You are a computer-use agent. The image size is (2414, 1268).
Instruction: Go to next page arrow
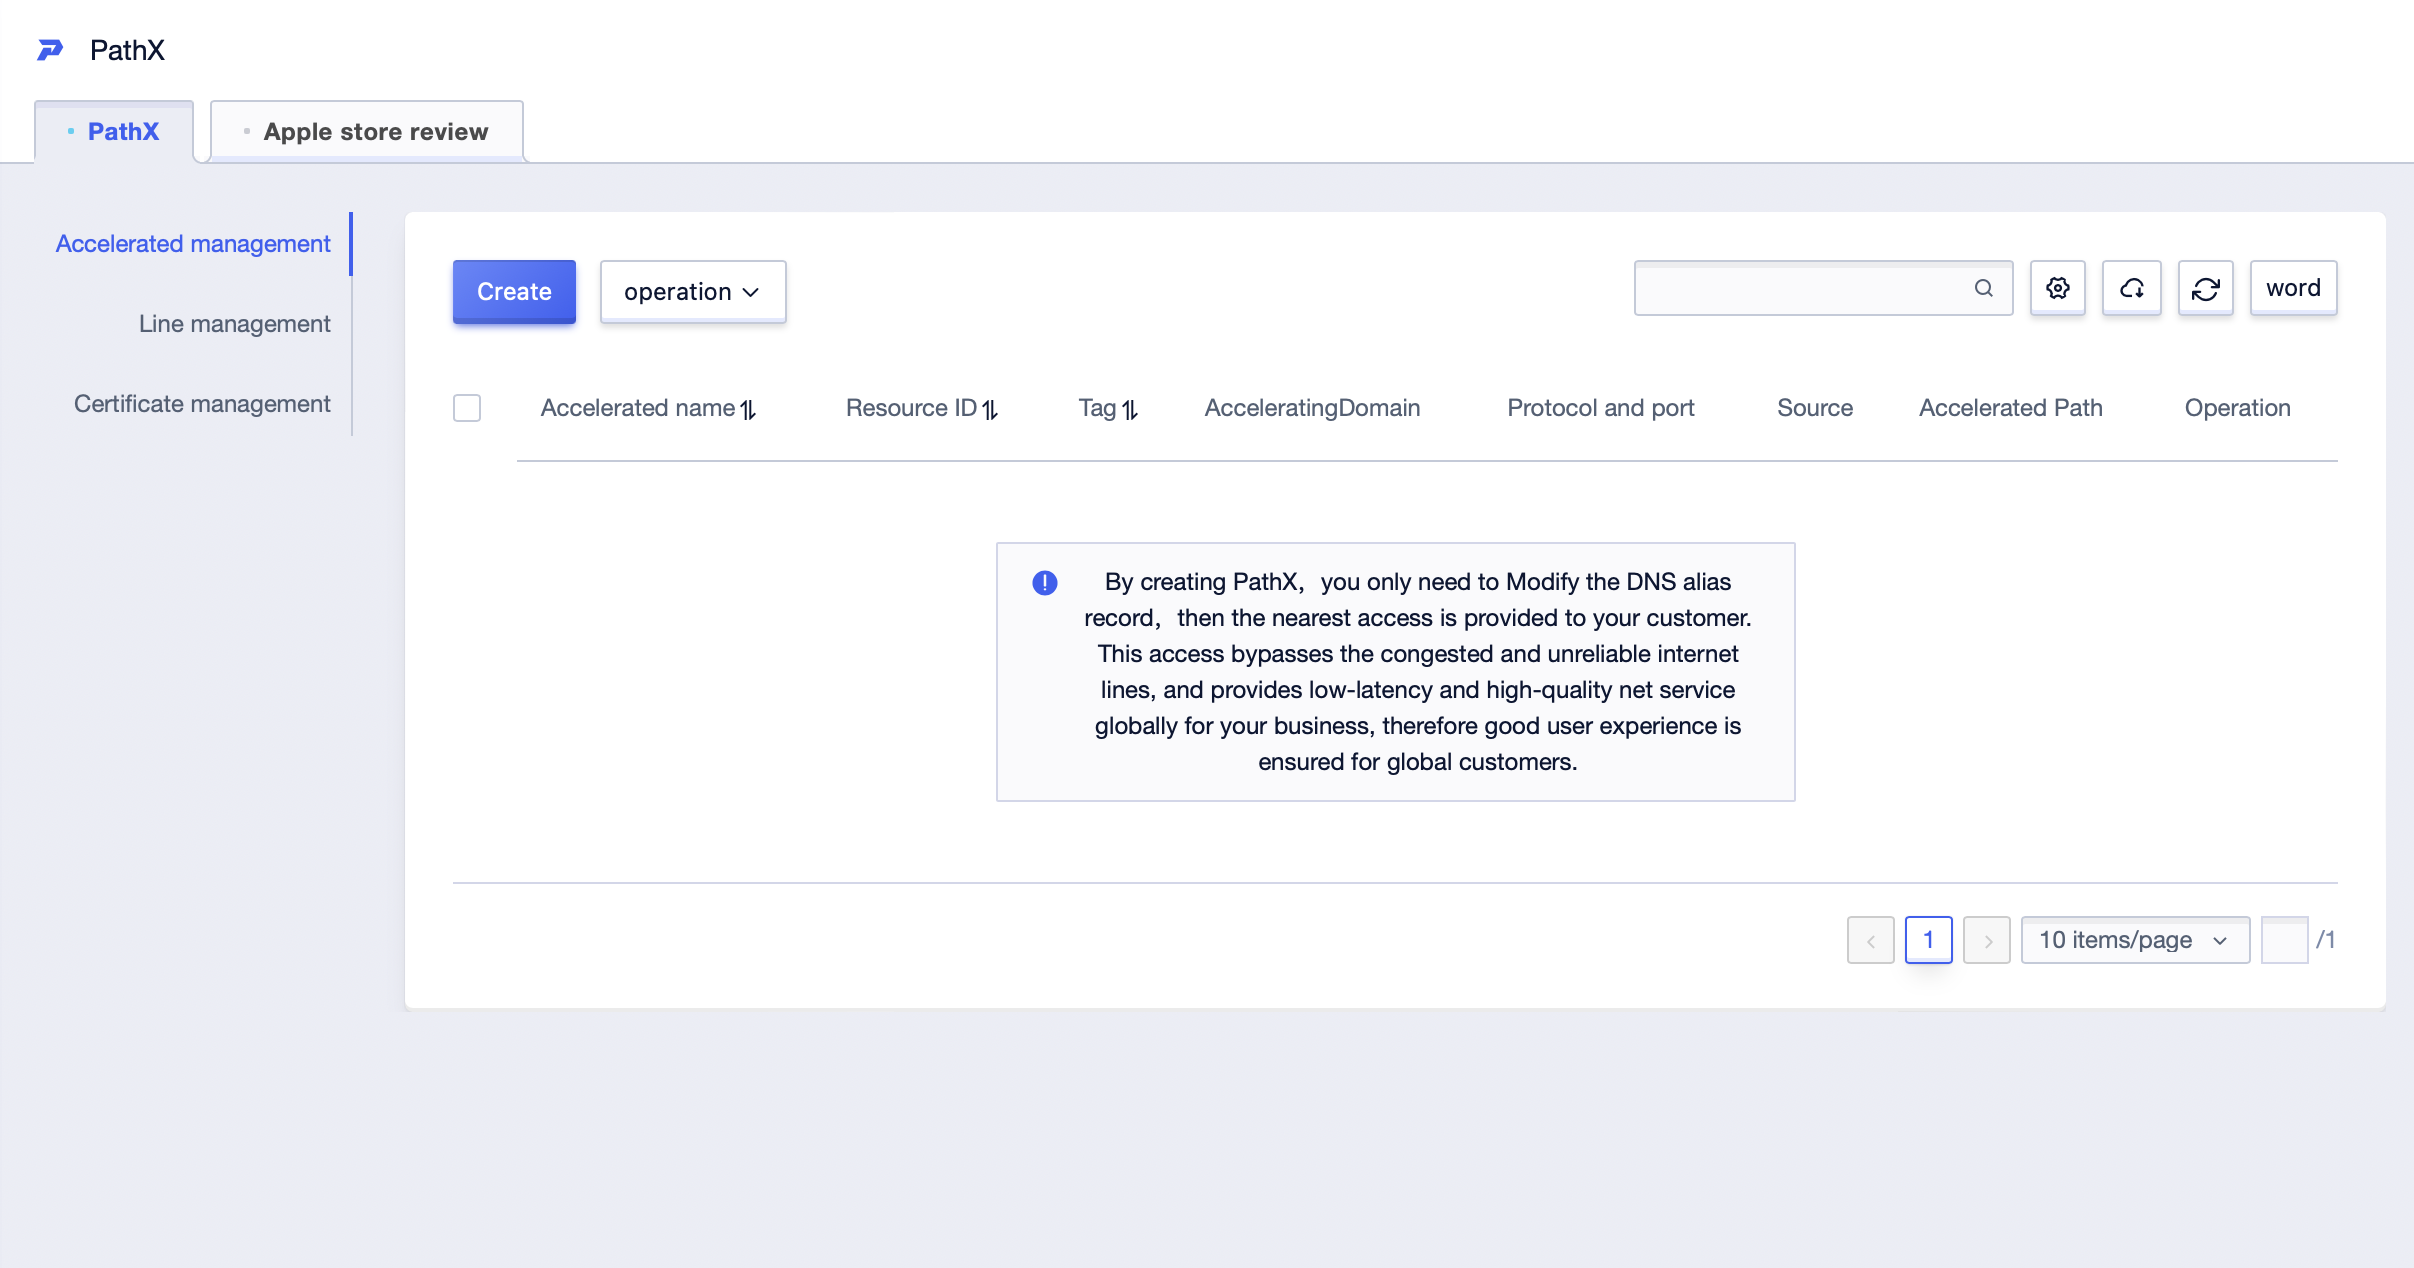point(1987,940)
